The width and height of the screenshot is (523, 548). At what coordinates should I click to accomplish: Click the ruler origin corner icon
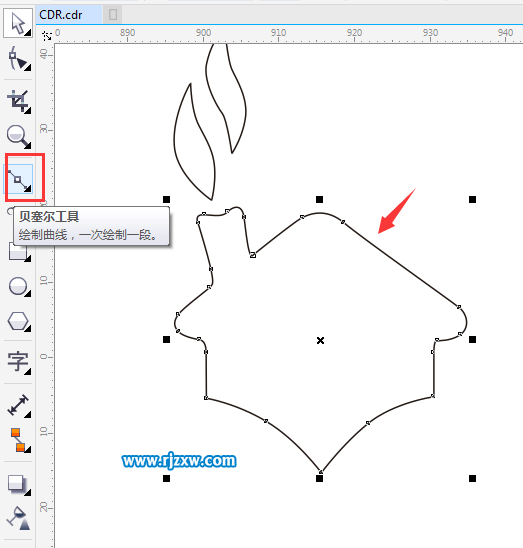[46, 35]
